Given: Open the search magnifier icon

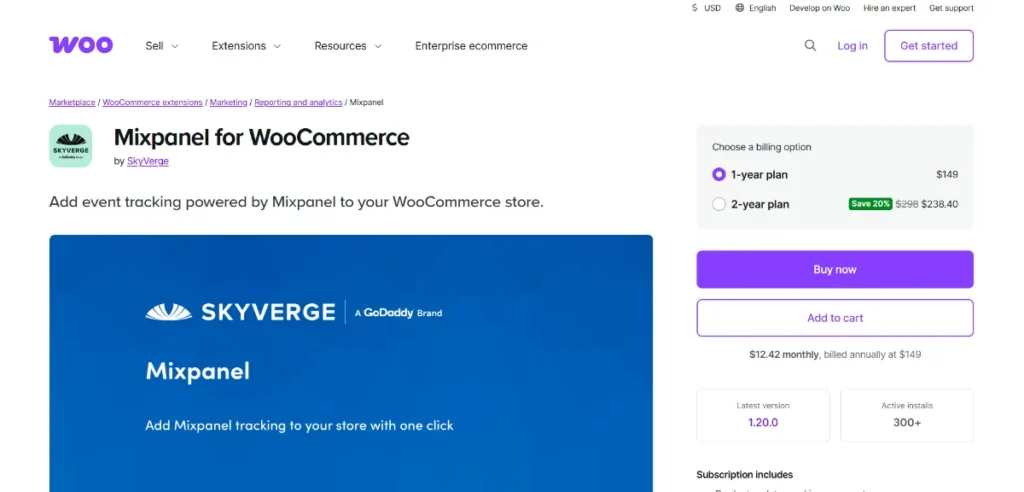Looking at the screenshot, I should click(810, 45).
